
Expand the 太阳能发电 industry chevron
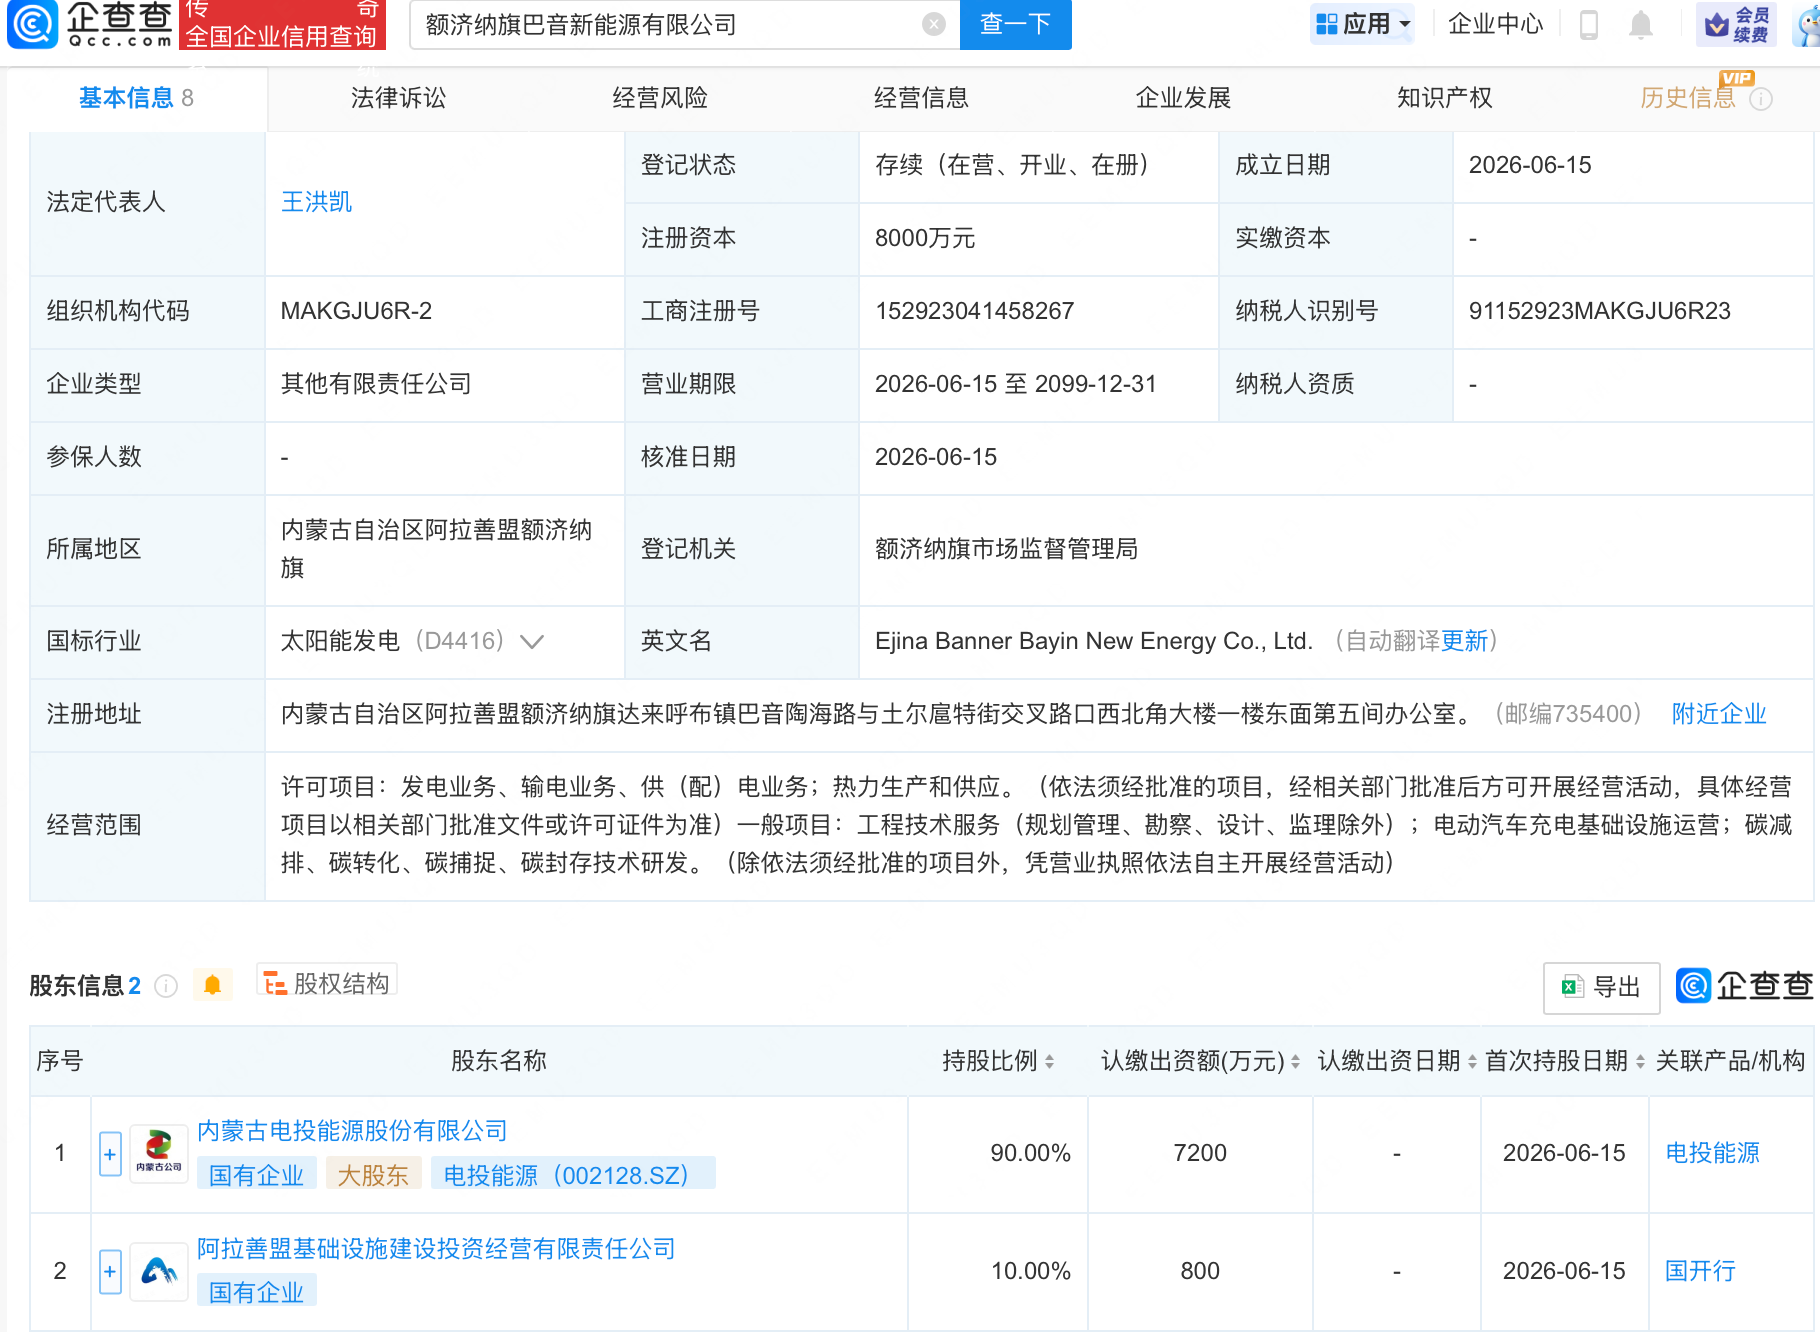[532, 641]
